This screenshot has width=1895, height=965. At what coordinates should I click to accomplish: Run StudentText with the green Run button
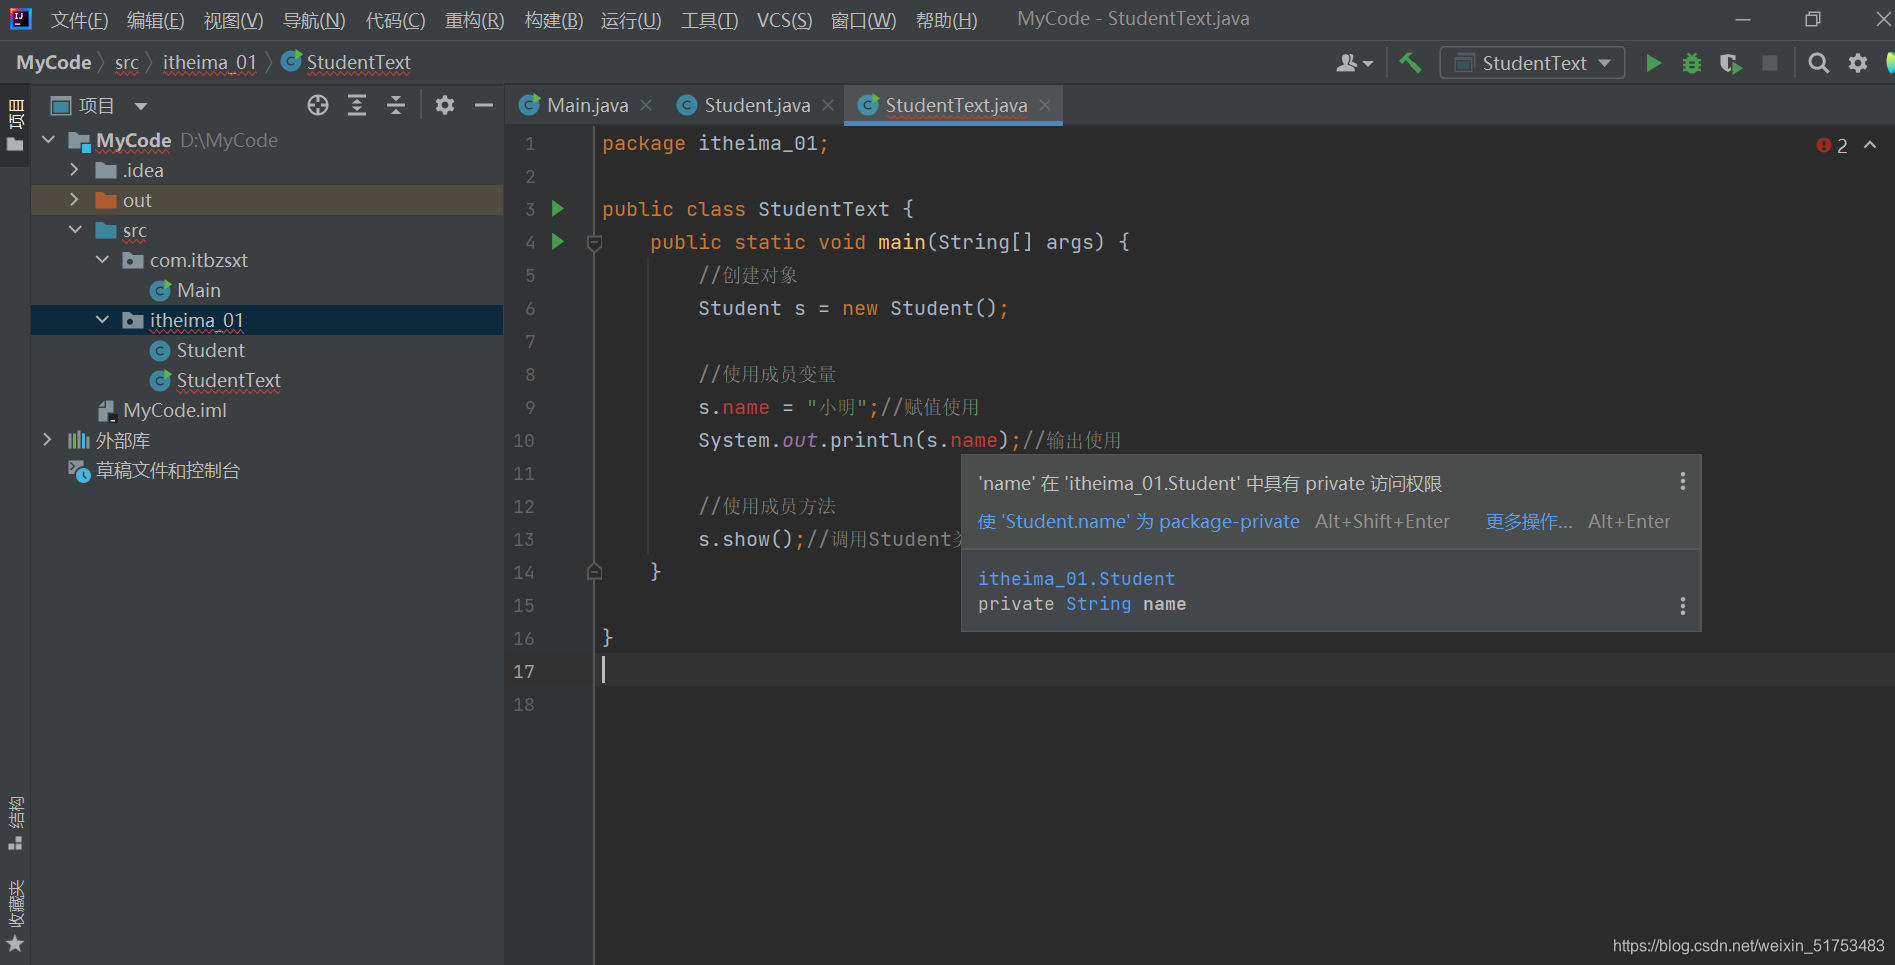pyautogui.click(x=1653, y=63)
